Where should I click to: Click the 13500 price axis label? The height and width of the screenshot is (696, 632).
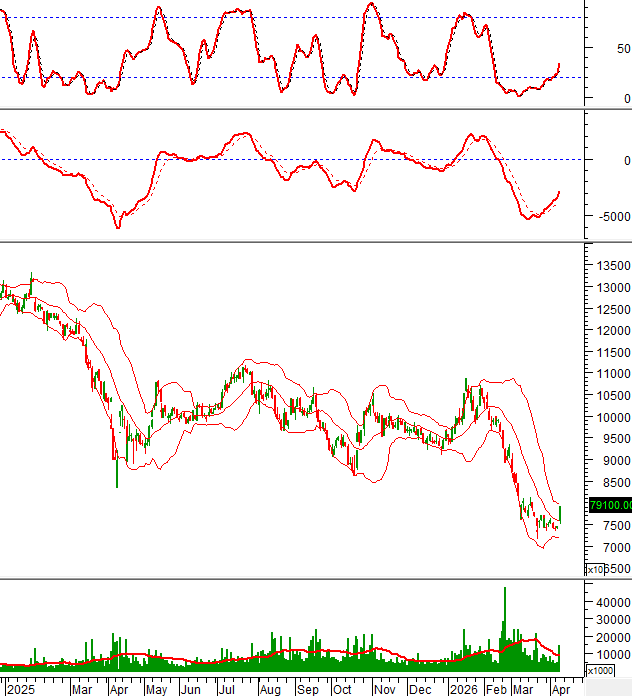(x=611, y=266)
